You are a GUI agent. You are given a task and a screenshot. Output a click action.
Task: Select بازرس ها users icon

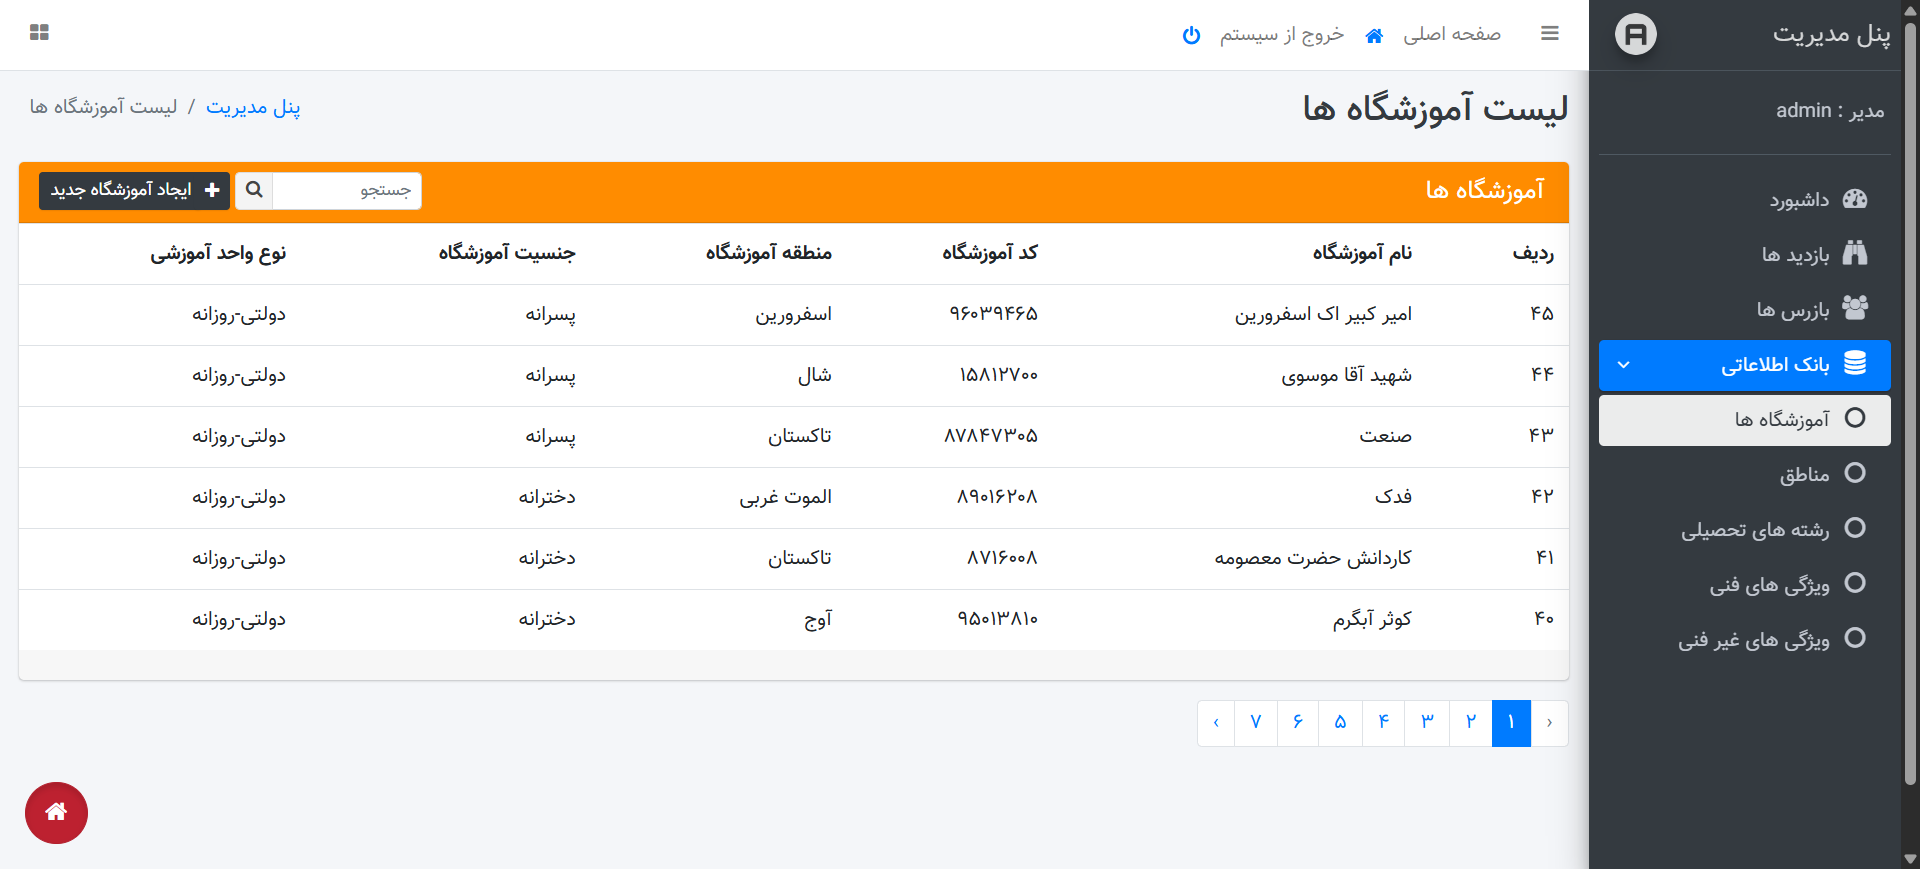(1854, 308)
